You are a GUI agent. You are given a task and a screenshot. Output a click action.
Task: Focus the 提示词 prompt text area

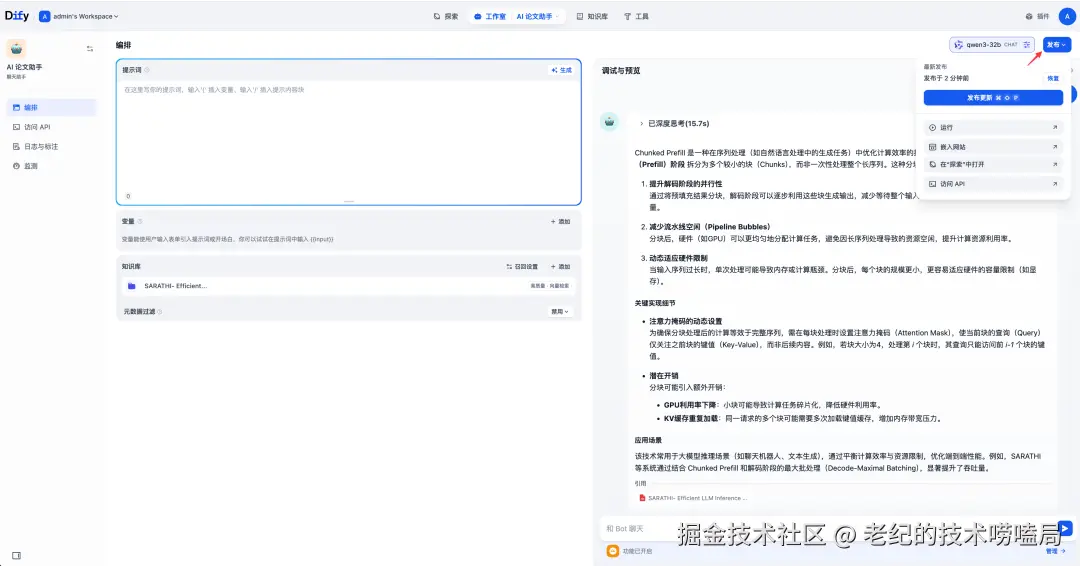click(x=349, y=138)
